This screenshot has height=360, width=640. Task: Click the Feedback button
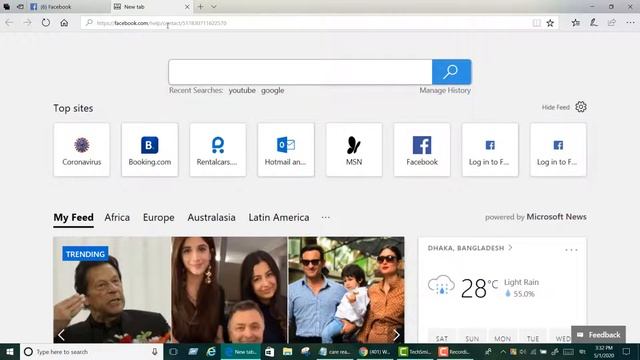(x=598, y=335)
